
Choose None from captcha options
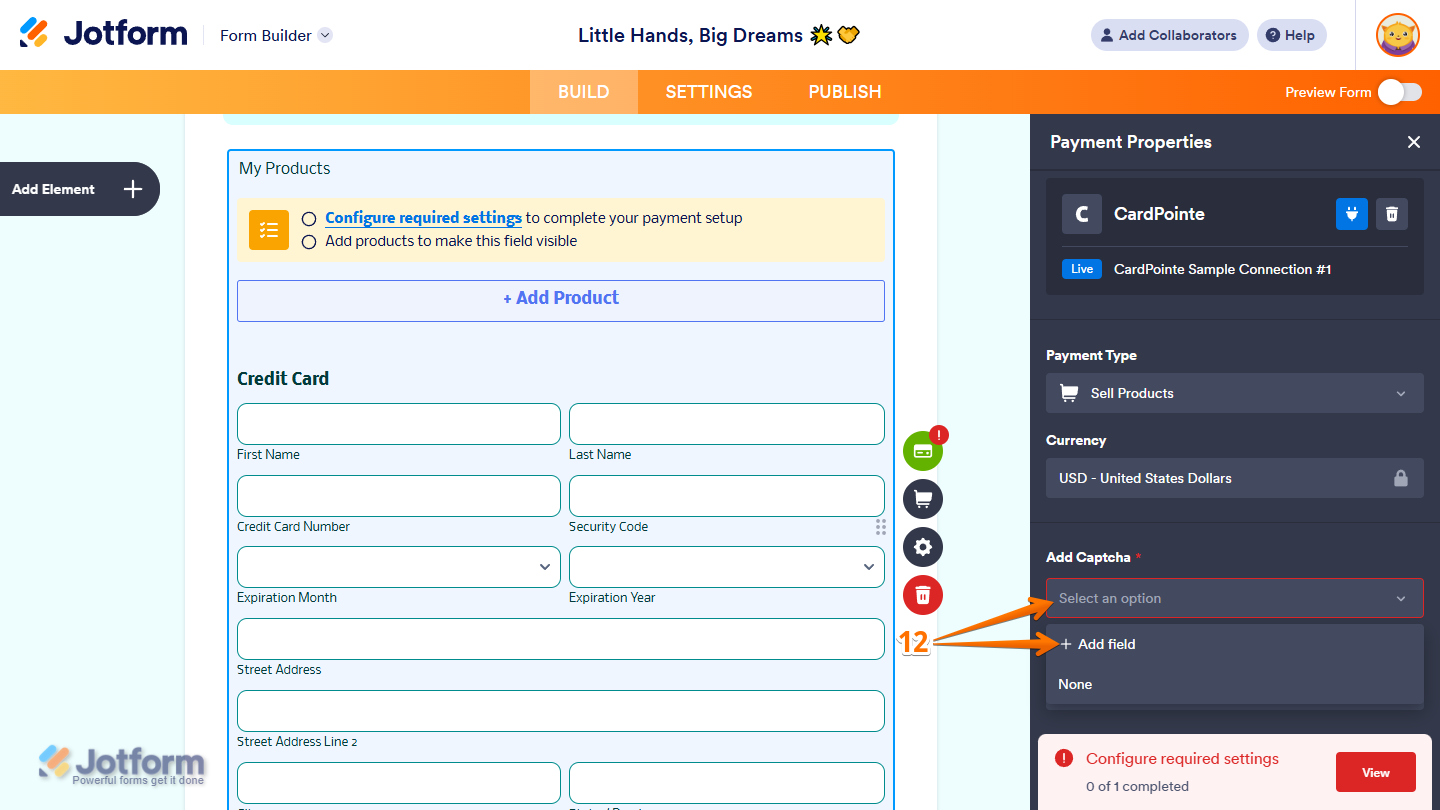[1235, 684]
